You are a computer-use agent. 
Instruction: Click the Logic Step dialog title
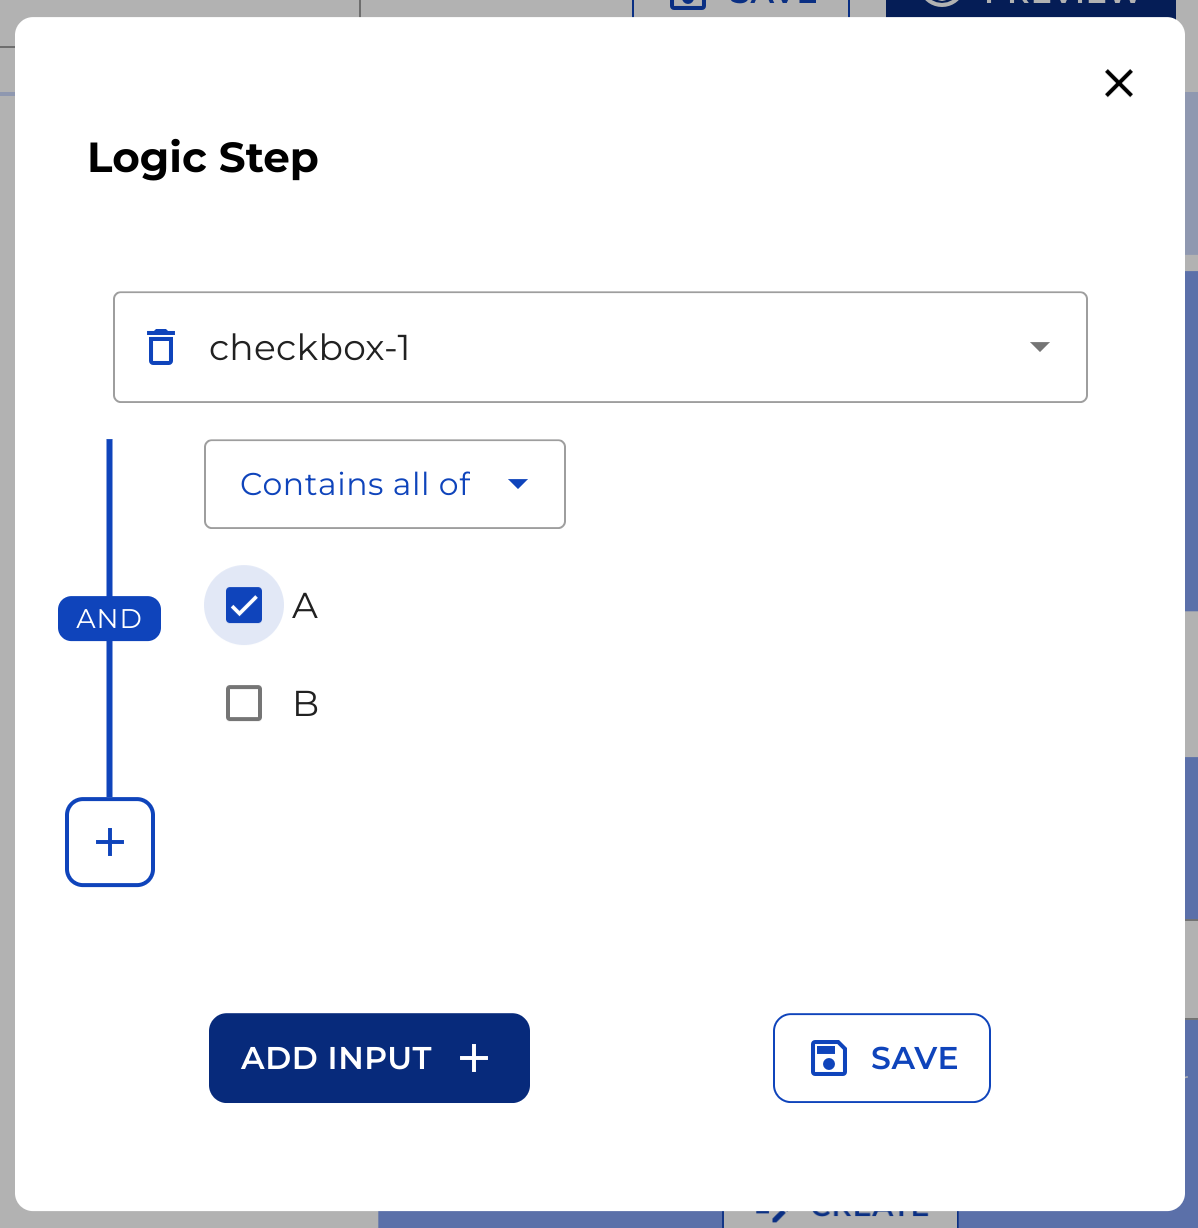[202, 157]
